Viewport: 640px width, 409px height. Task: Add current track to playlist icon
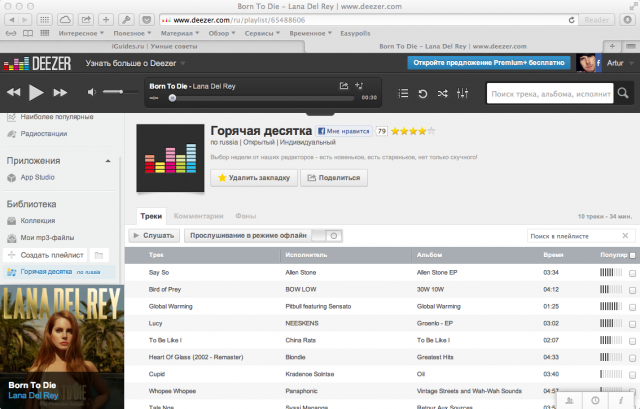[x=359, y=85]
